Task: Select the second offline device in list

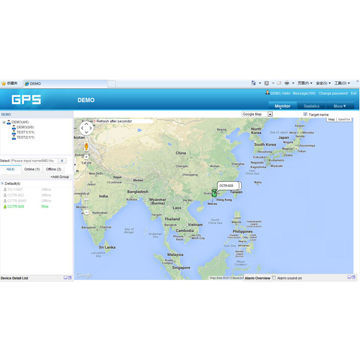Action: pos(27,195)
